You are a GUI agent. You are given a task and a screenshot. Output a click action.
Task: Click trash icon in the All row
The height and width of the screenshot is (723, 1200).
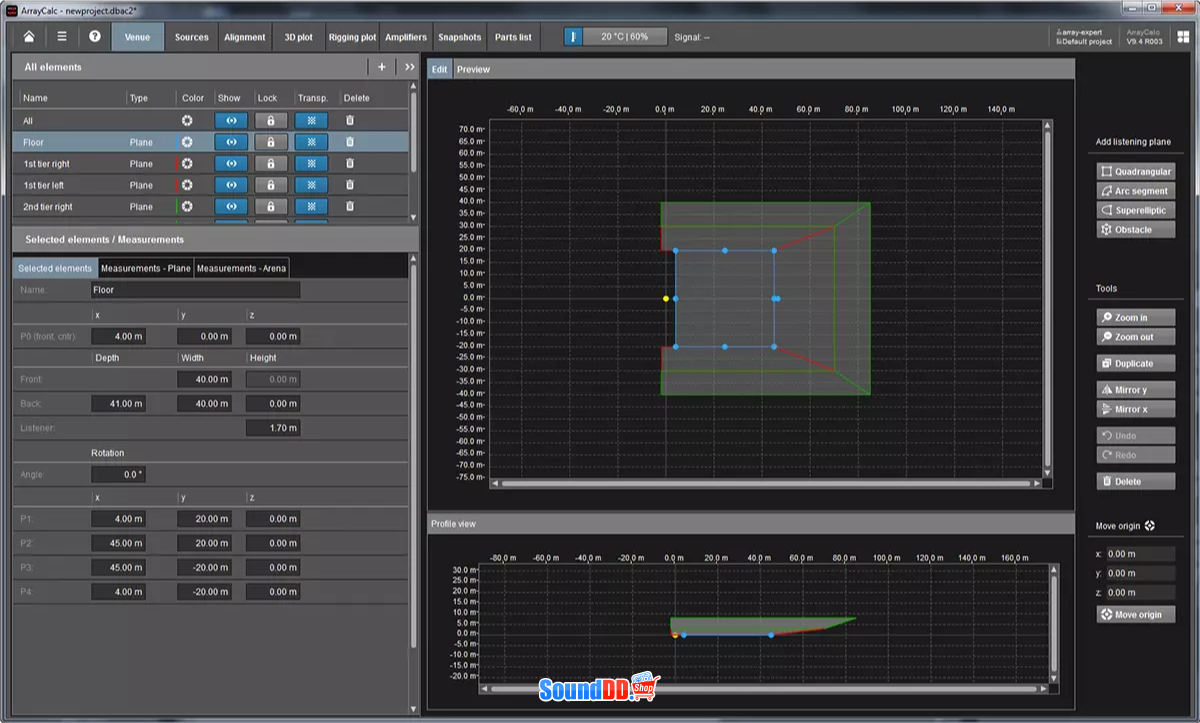tap(350, 120)
